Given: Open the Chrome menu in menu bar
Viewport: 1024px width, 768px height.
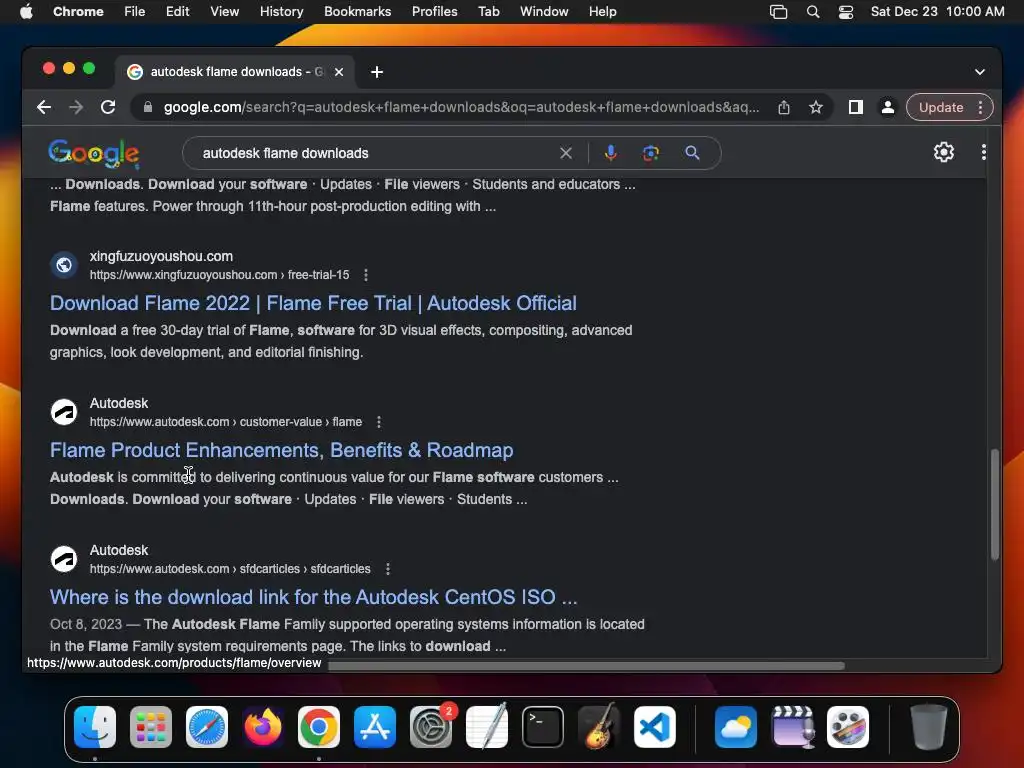Looking at the screenshot, I should pyautogui.click(x=78, y=11).
